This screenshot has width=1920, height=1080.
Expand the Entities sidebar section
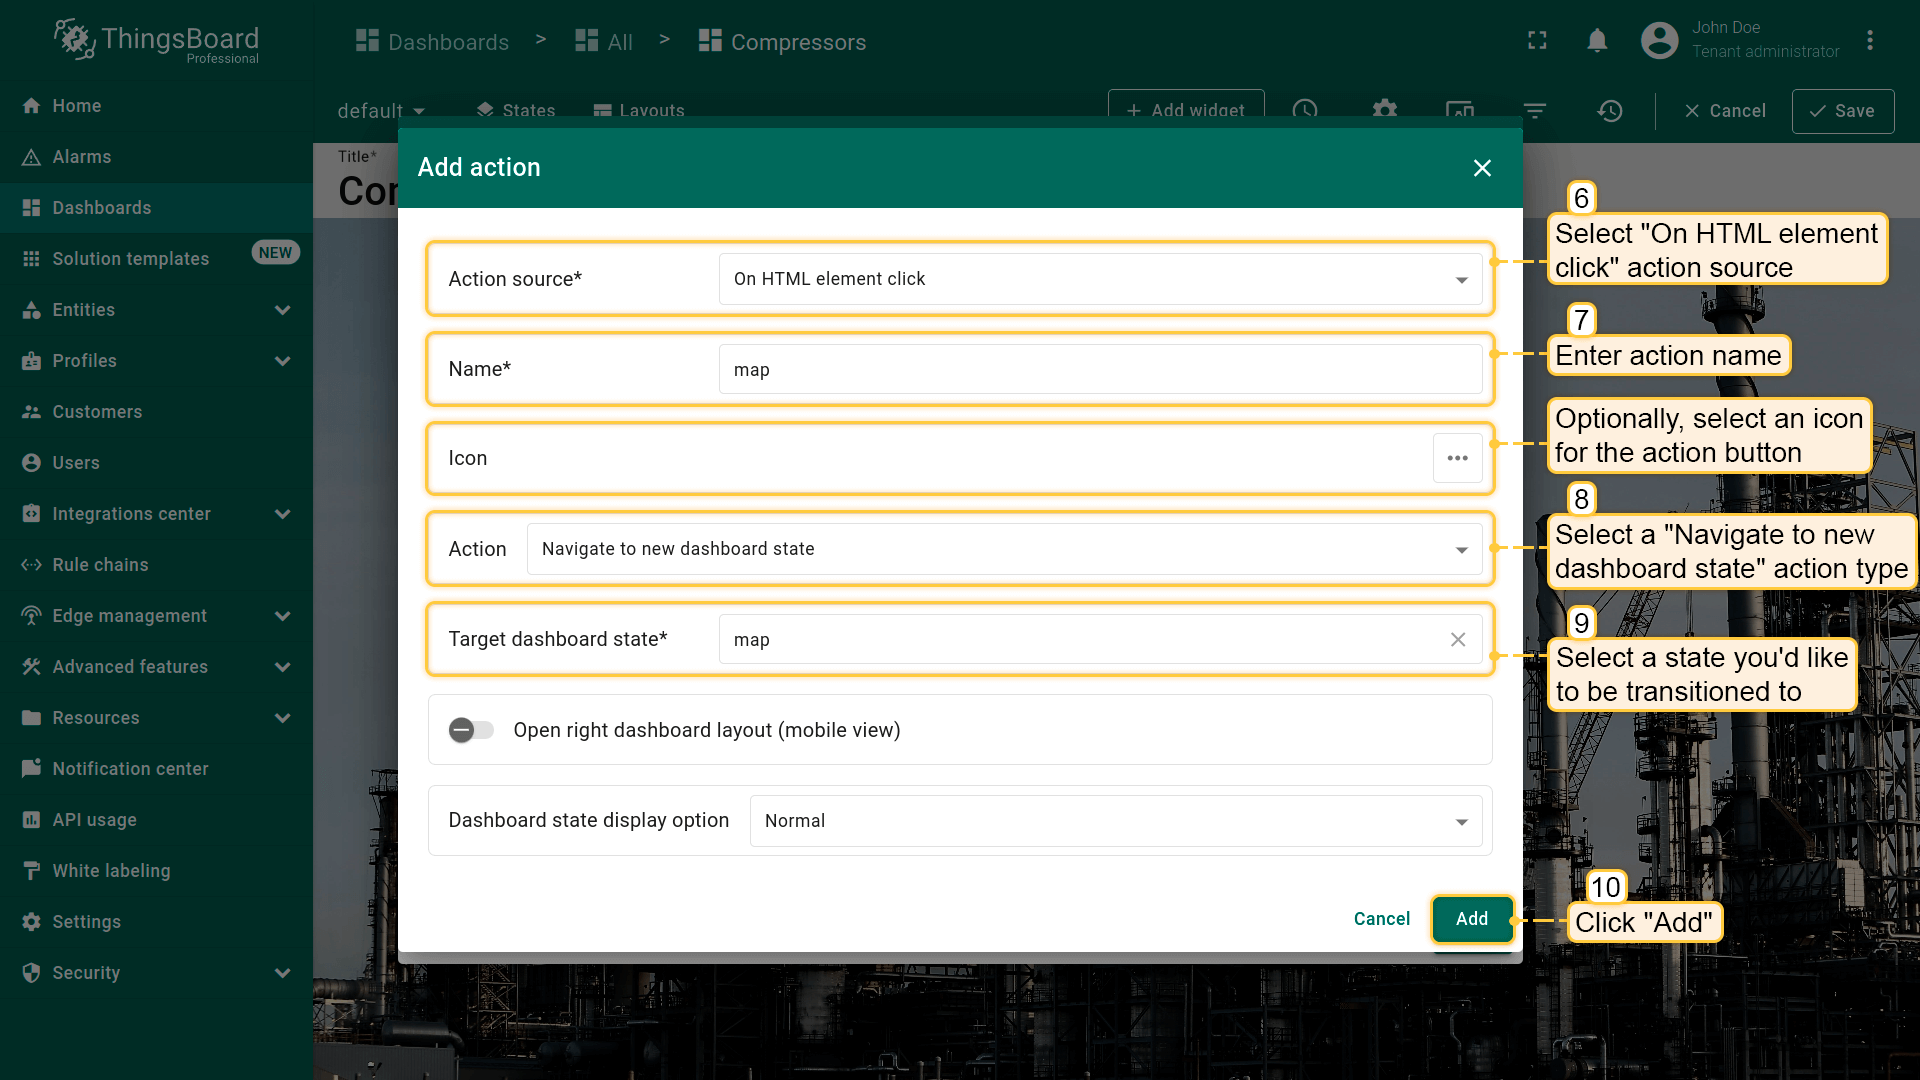282,310
